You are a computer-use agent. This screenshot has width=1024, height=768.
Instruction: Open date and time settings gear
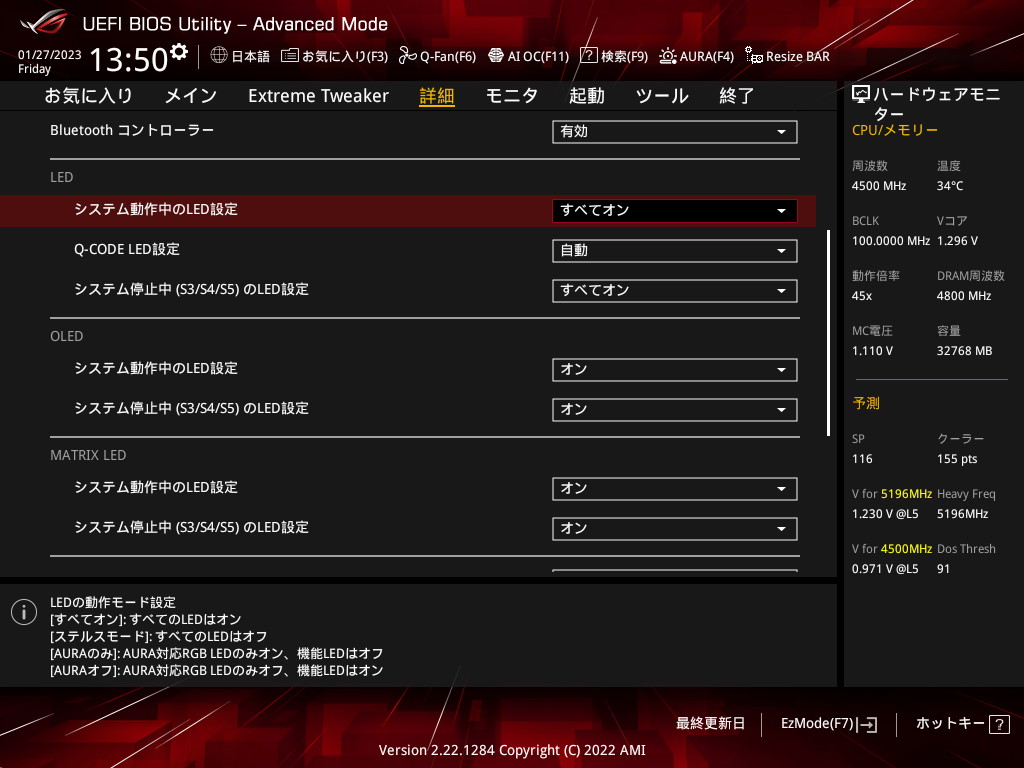179,51
